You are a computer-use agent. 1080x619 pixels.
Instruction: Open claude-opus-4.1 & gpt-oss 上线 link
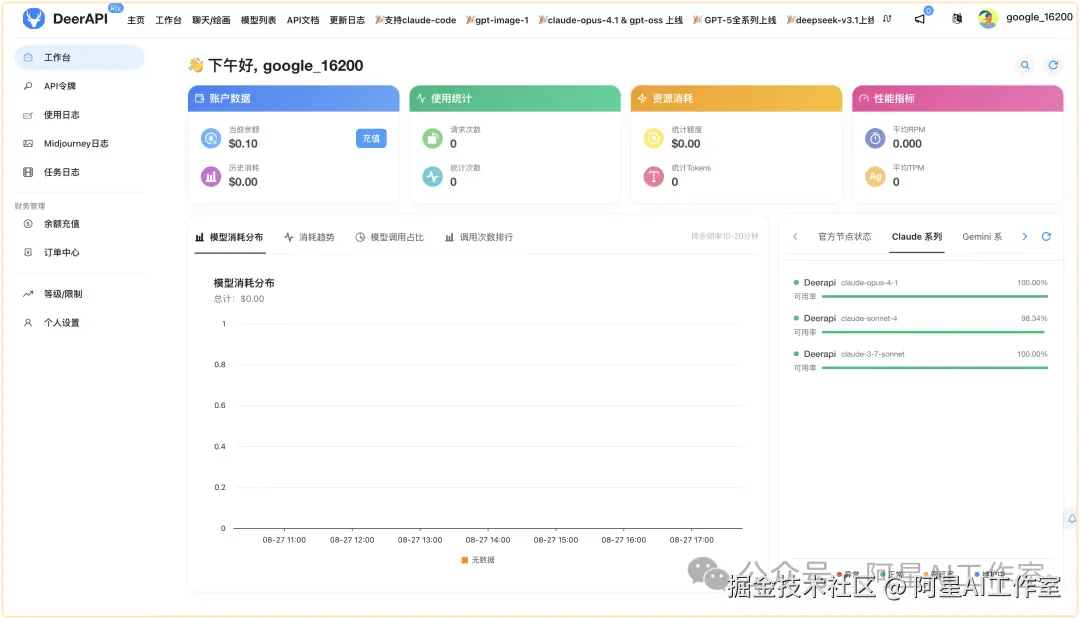coord(611,20)
